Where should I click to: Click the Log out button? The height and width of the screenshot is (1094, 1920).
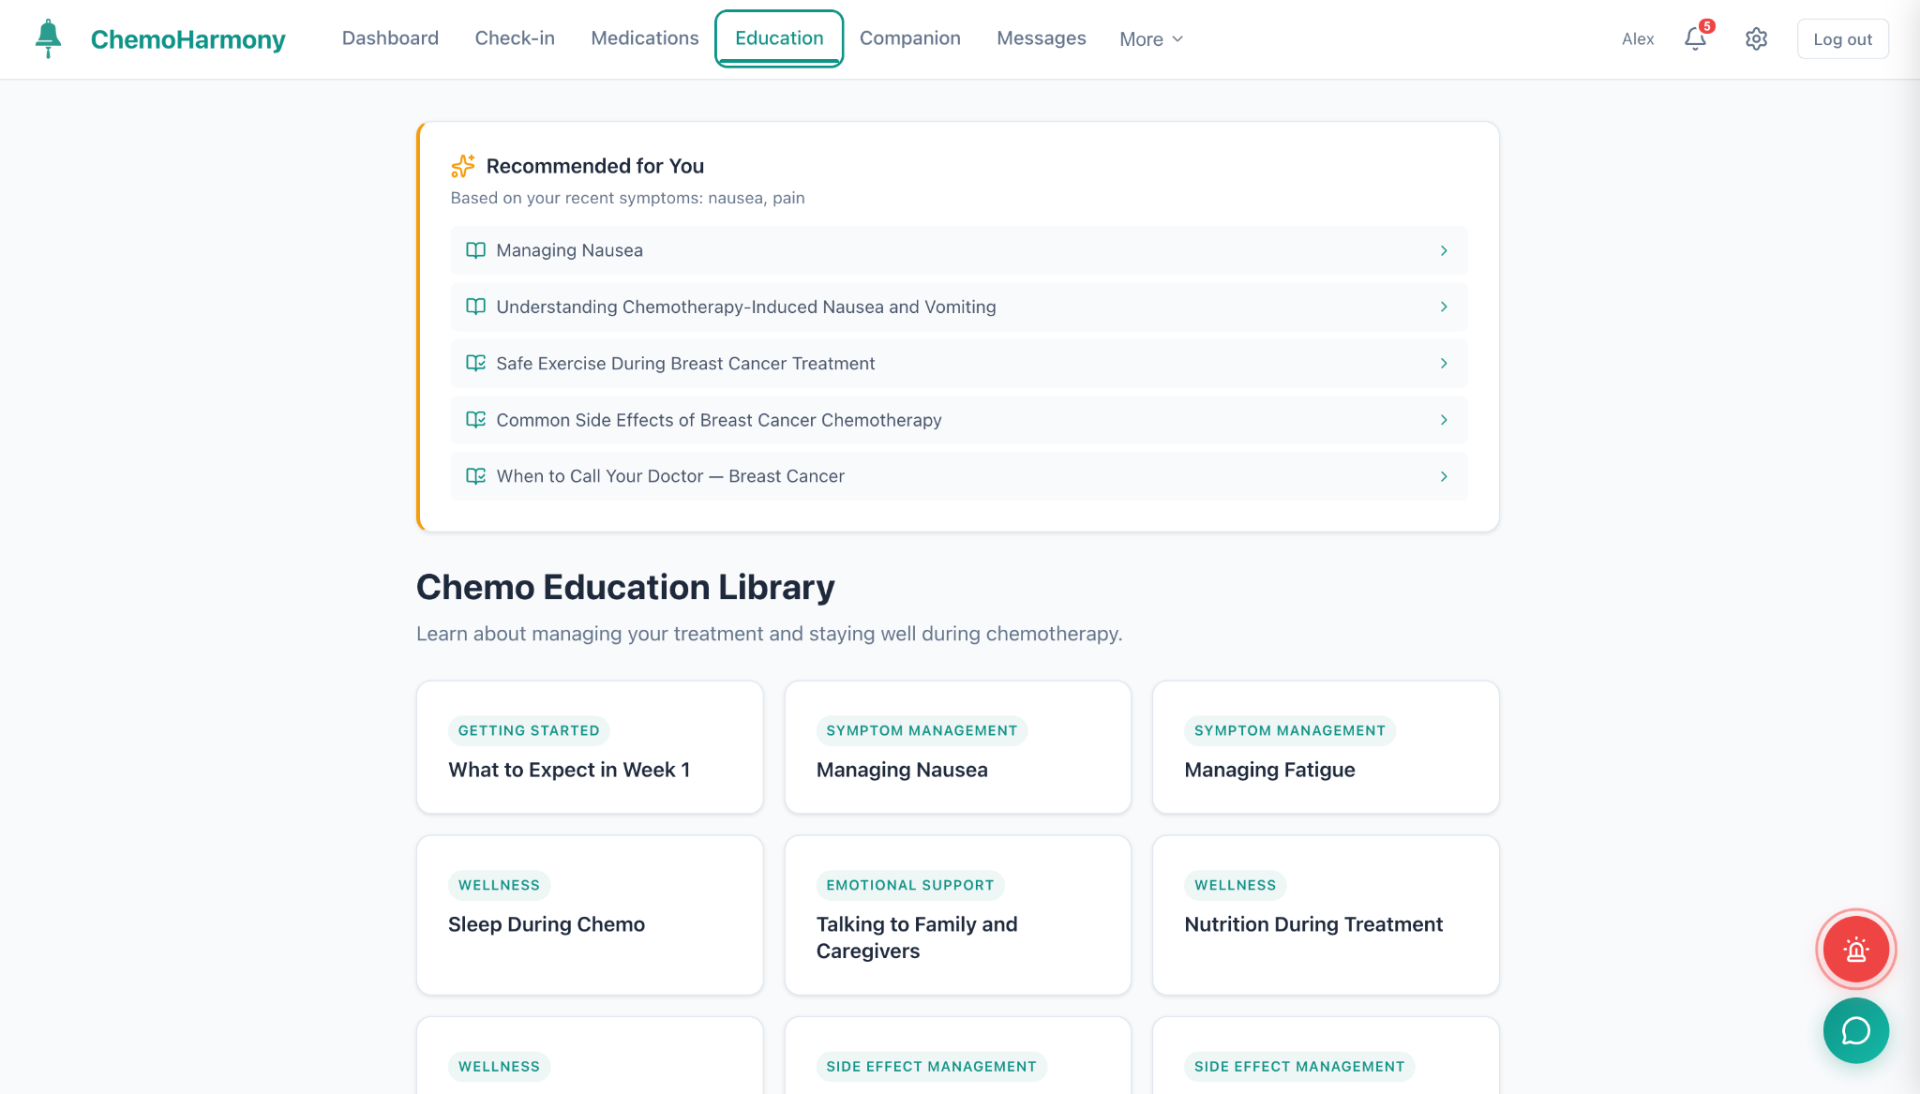tap(1842, 39)
